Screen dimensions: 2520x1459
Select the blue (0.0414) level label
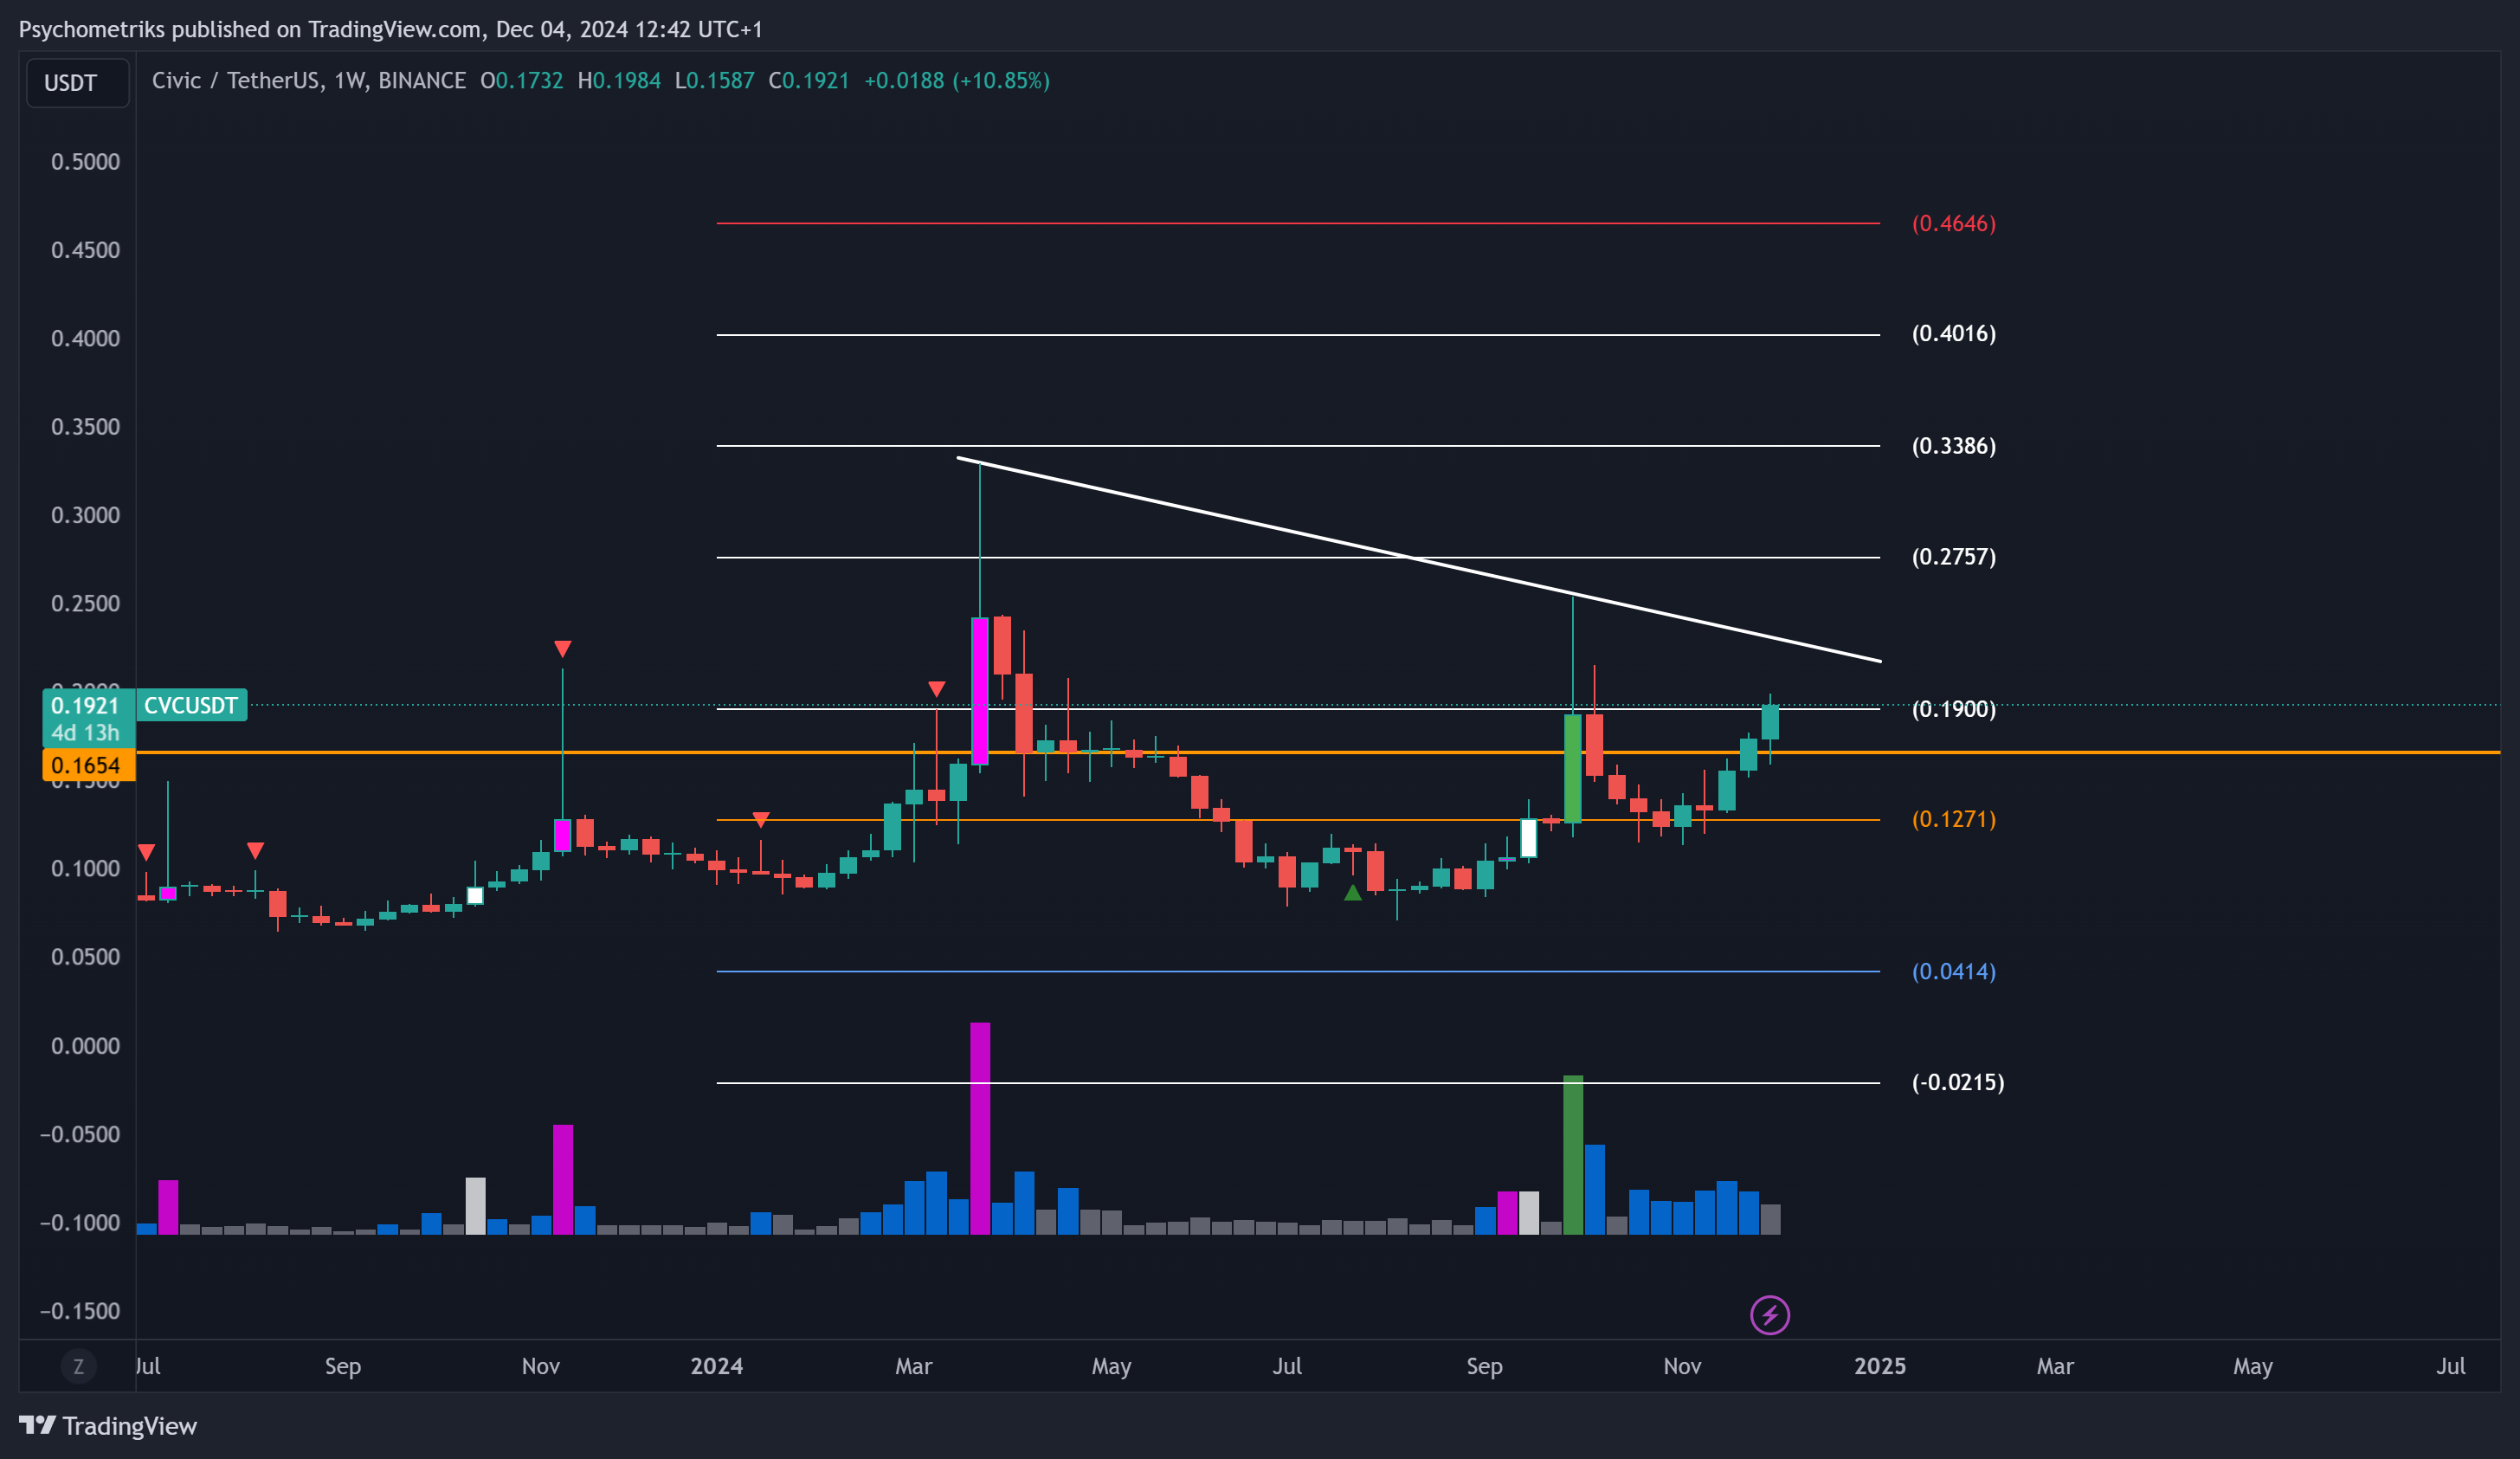pos(1954,971)
